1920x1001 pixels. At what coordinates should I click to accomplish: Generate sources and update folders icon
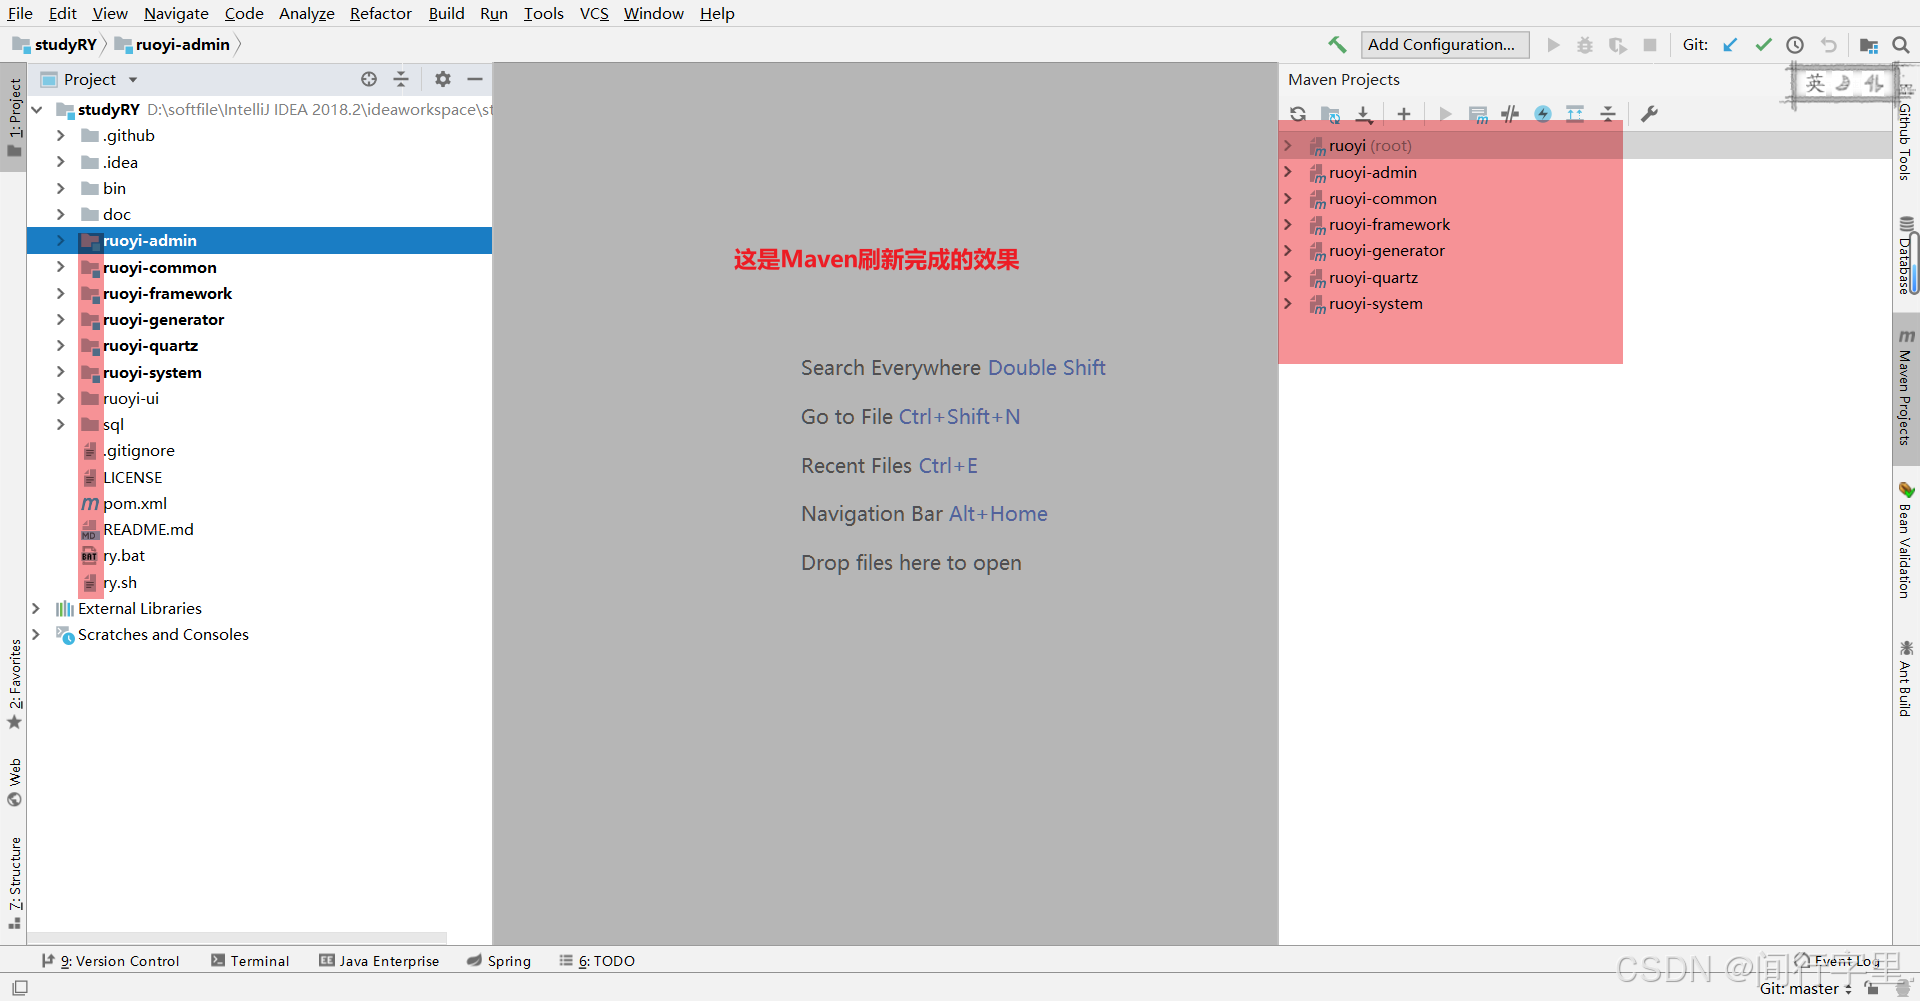pyautogui.click(x=1330, y=114)
